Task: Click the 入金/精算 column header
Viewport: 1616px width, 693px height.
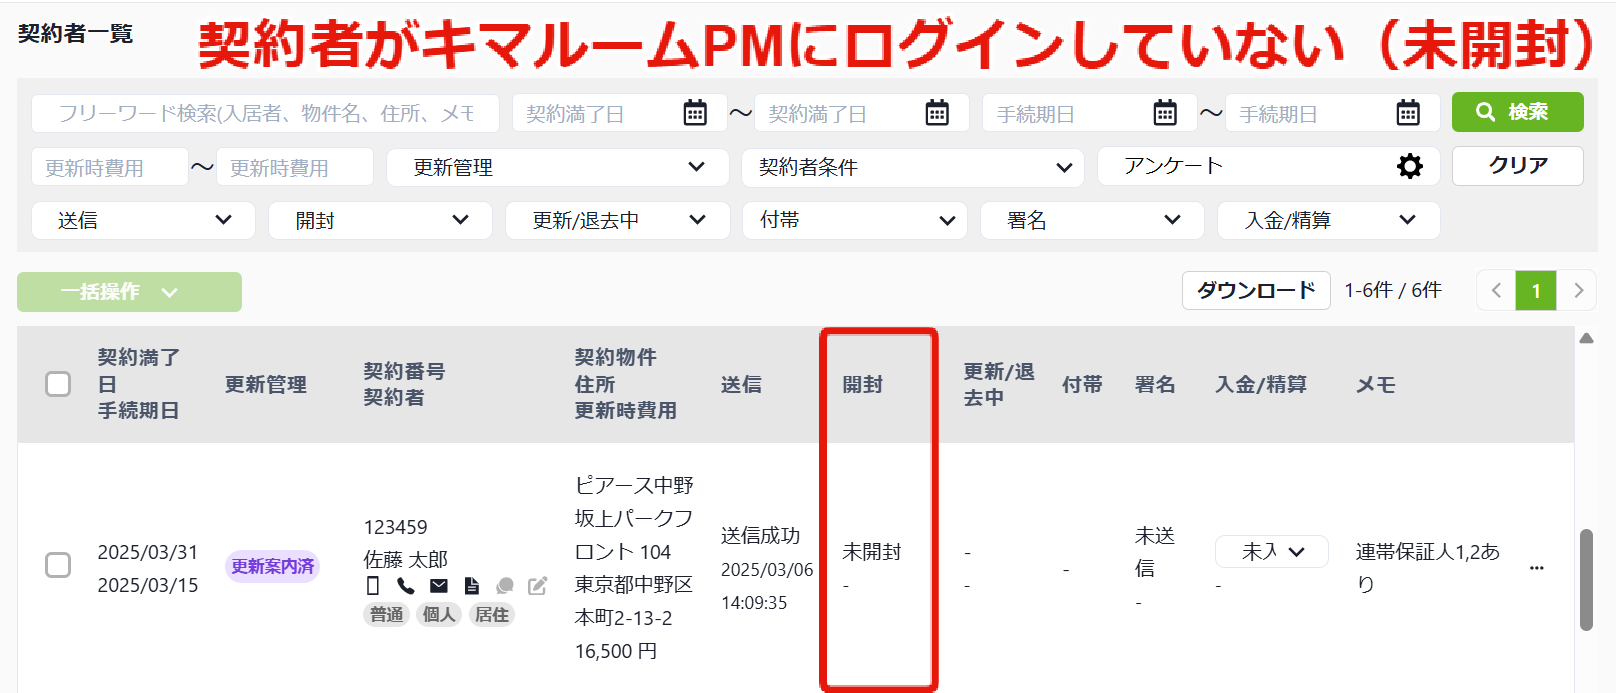Action: point(1261,384)
